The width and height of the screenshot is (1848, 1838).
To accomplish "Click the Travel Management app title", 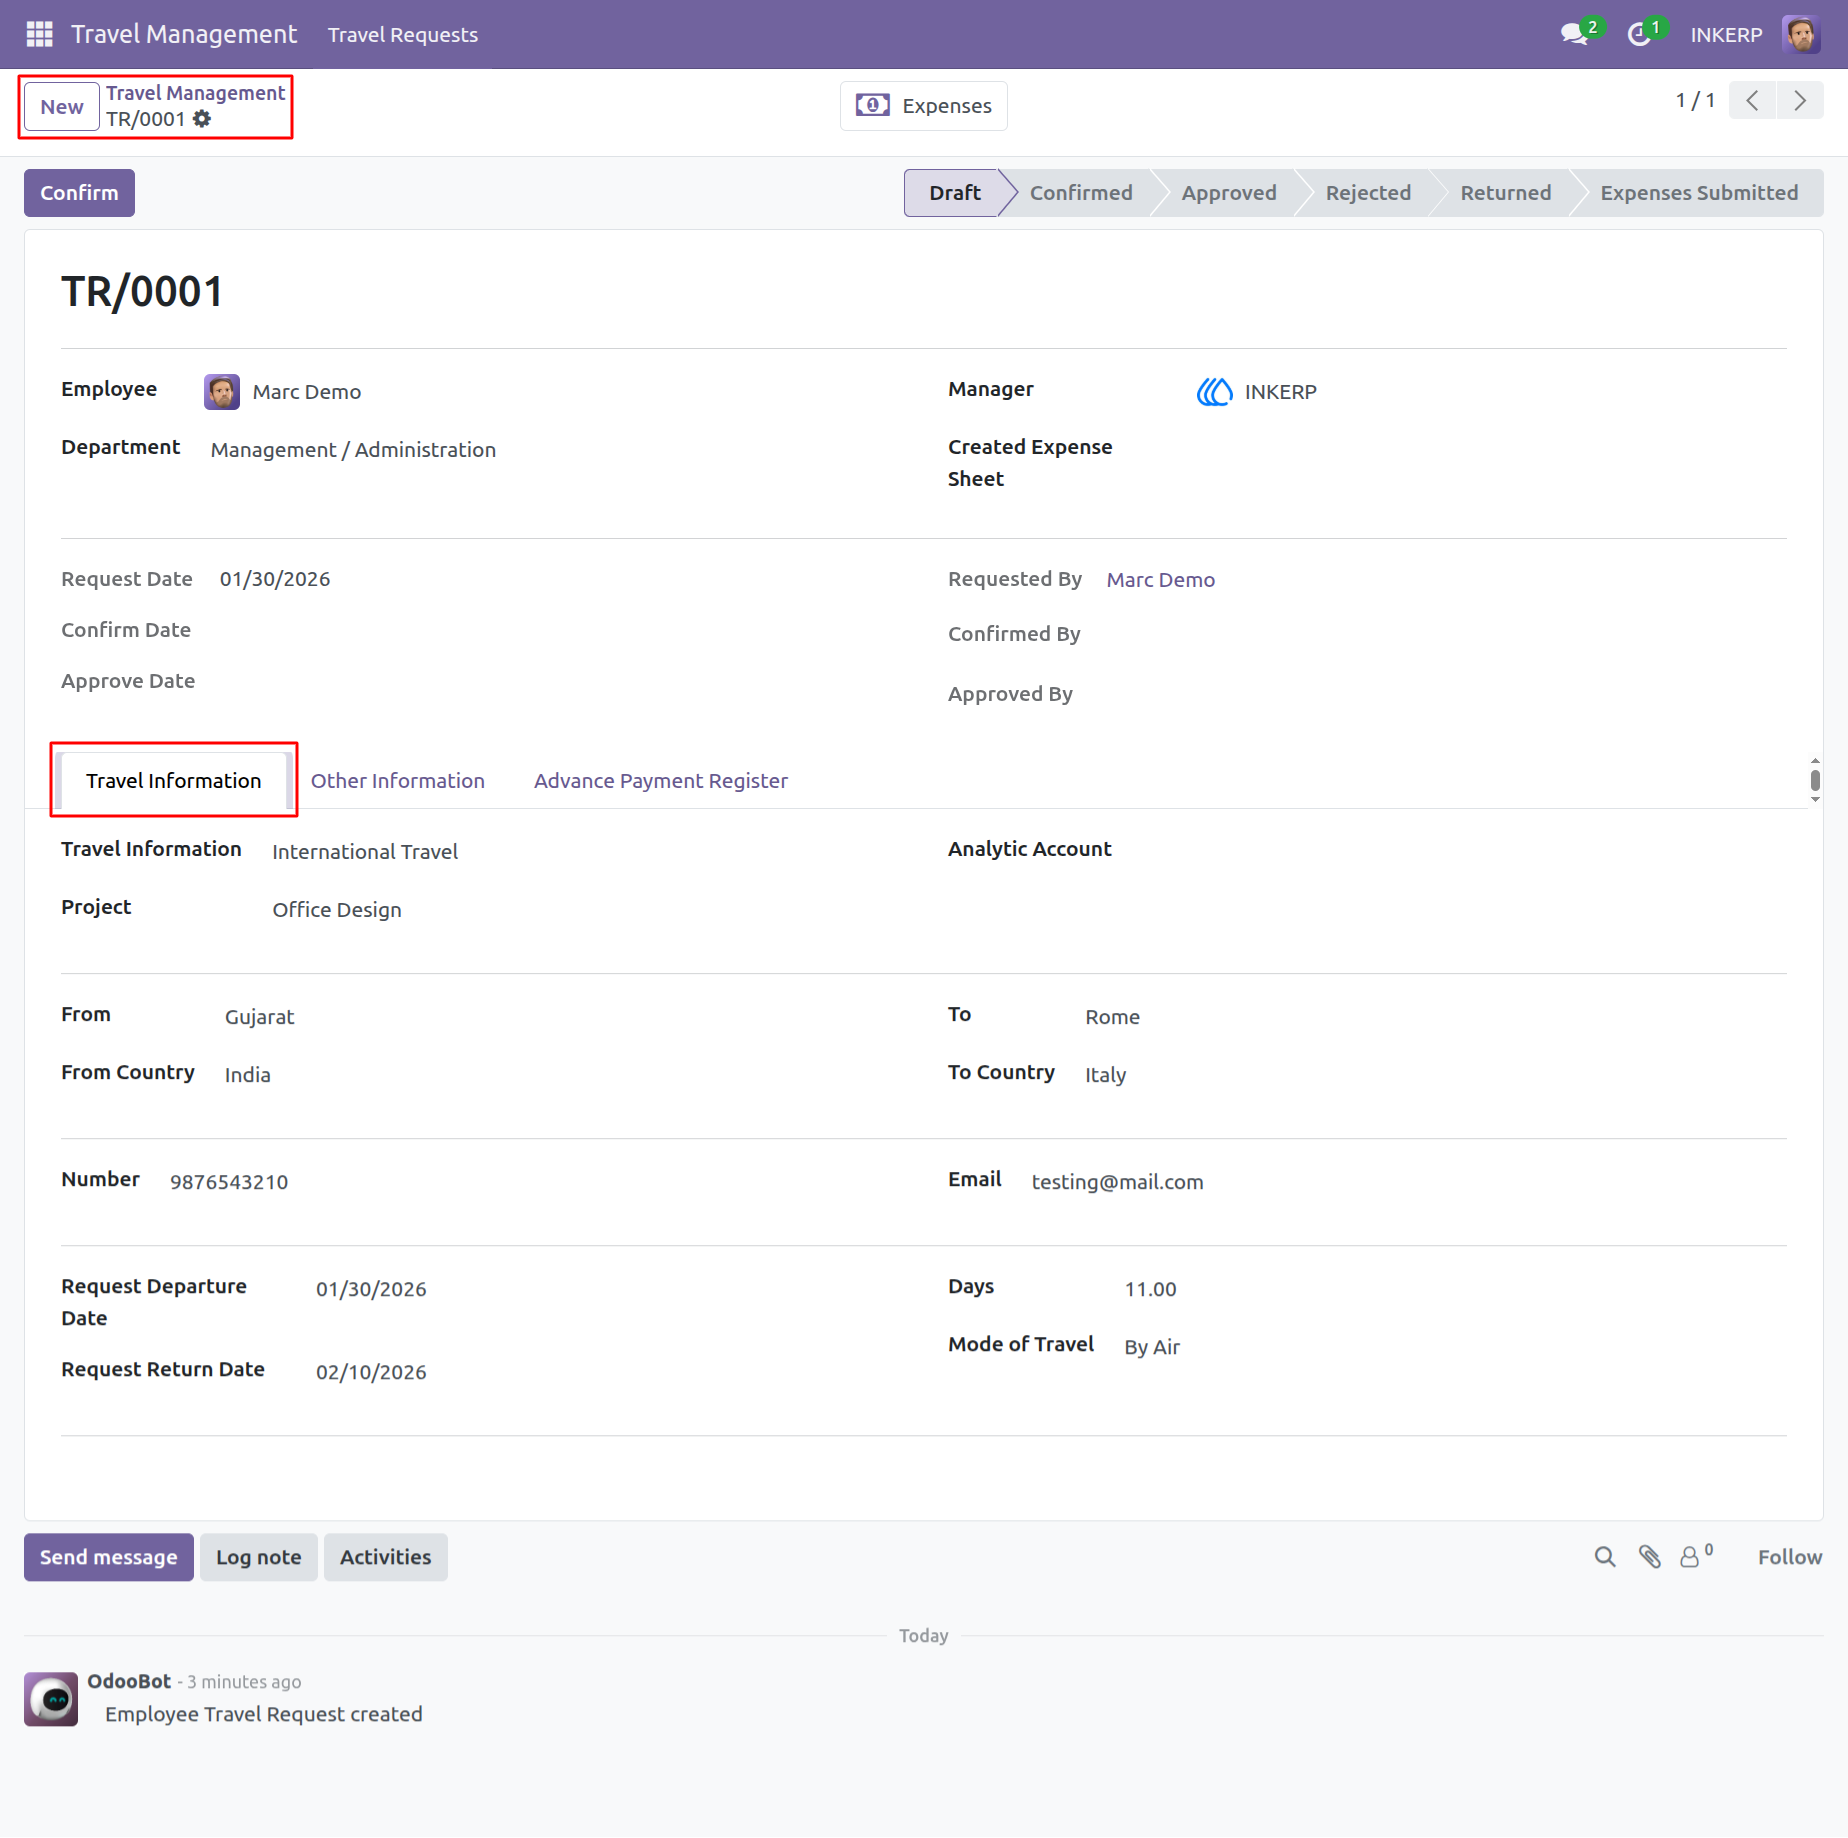I will tap(184, 34).
